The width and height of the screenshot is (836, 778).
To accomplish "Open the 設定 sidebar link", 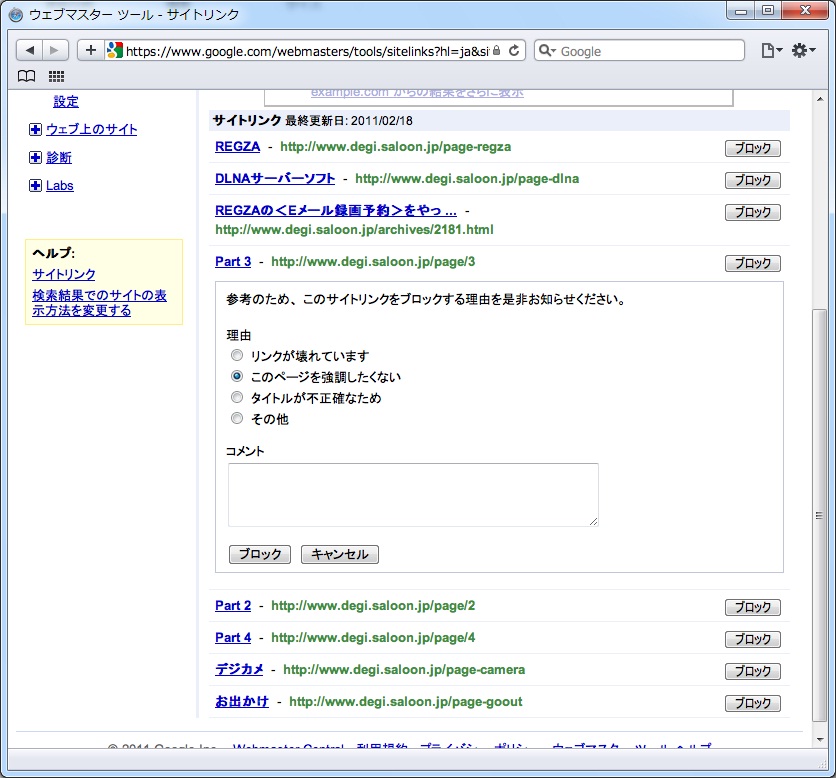I will coord(66,101).
